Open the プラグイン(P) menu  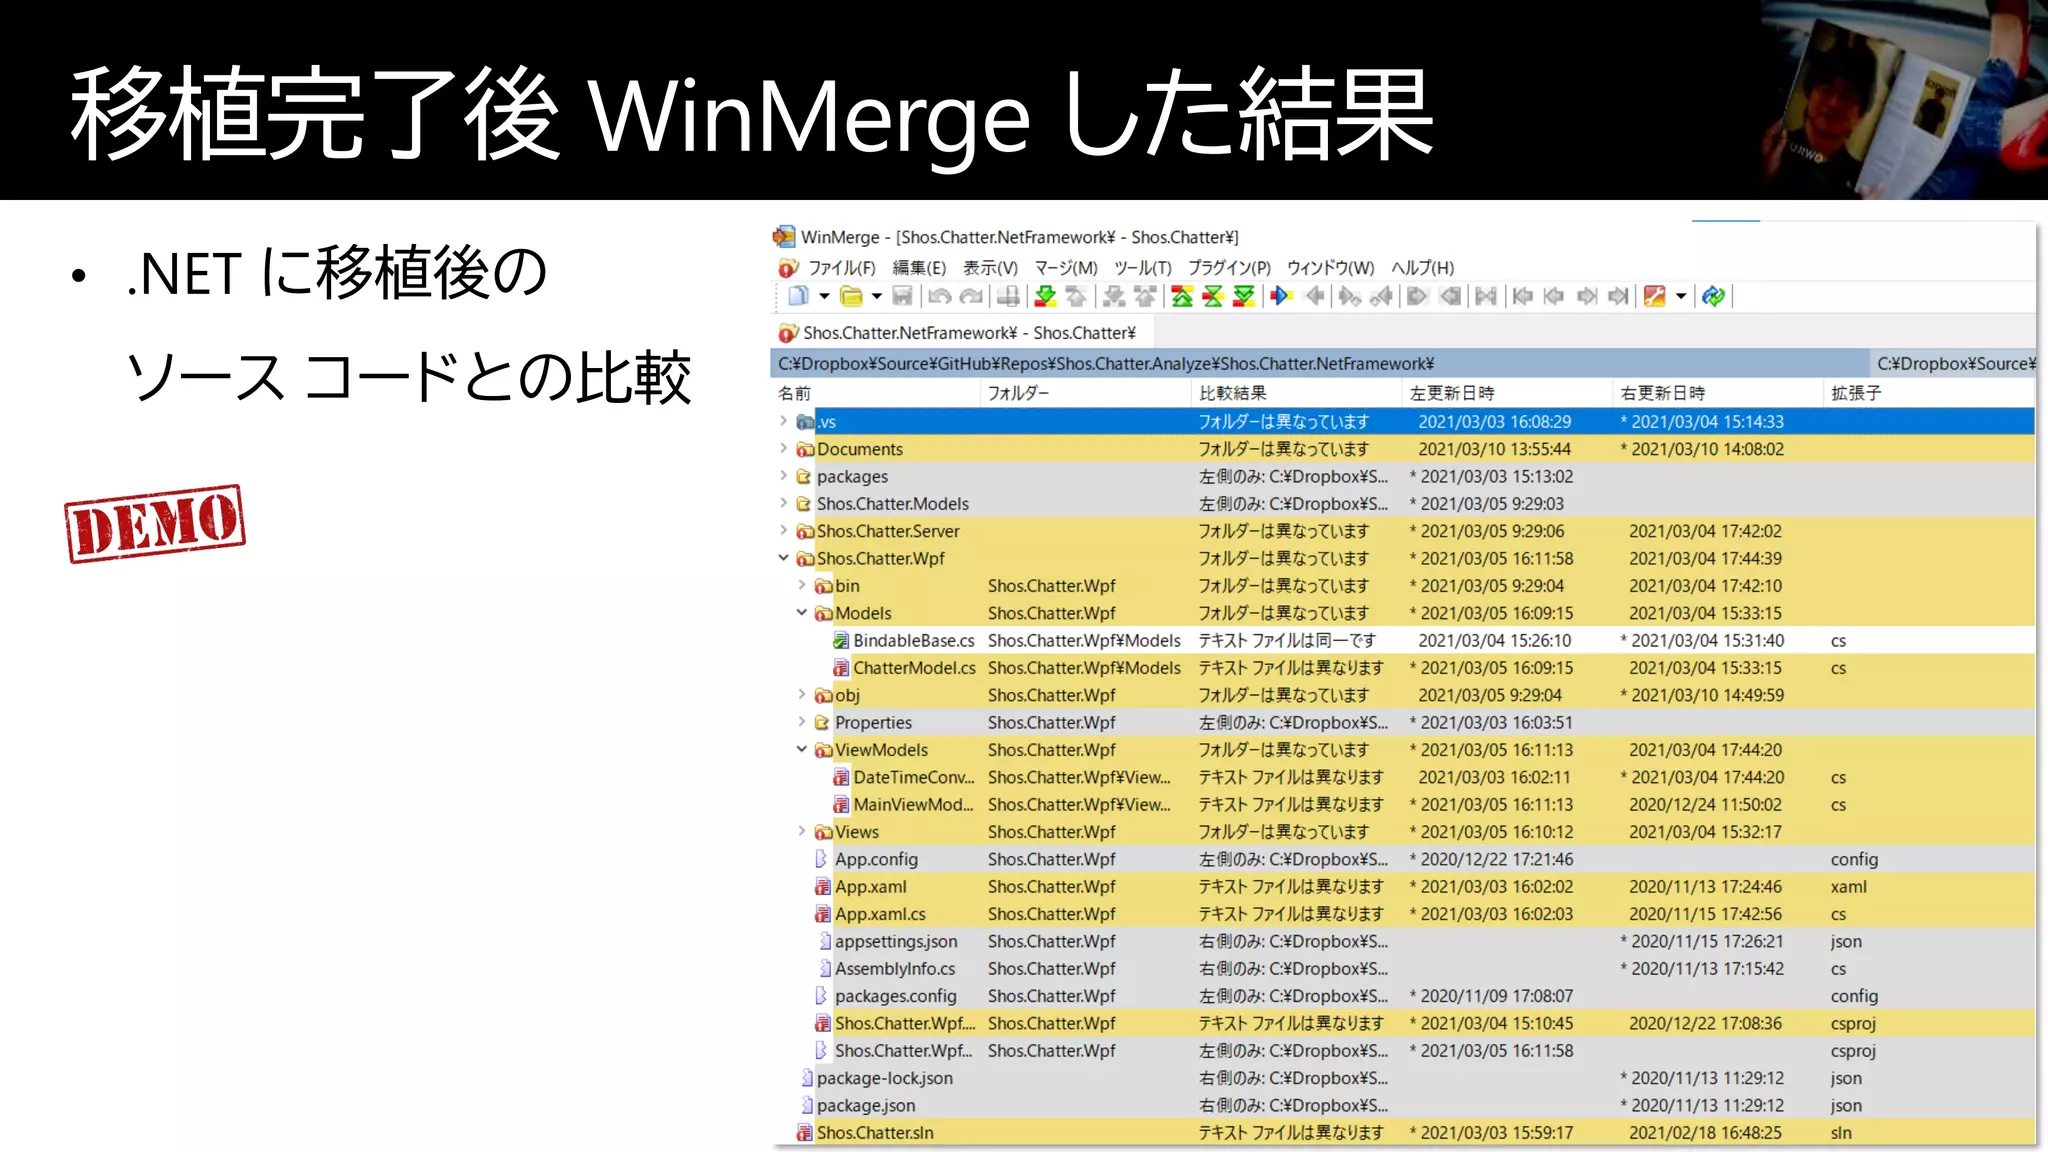1229,268
